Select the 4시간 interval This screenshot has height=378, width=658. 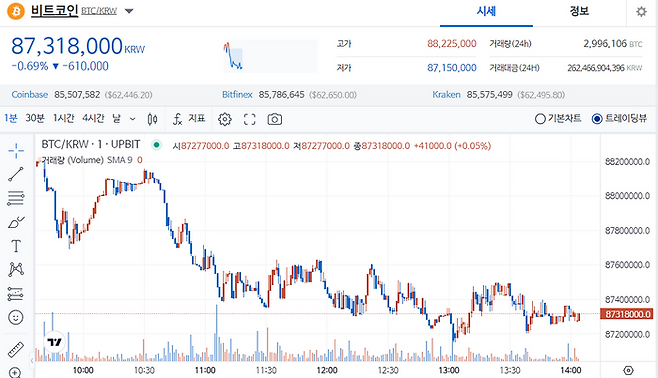[x=93, y=118]
